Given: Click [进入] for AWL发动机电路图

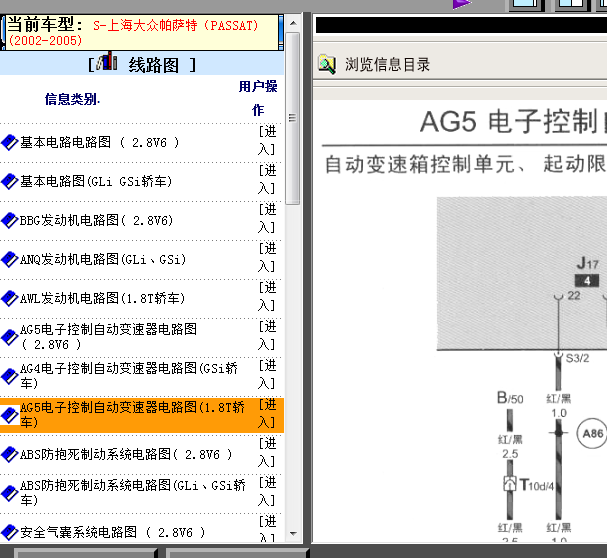Looking at the screenshot, I should pos(267,296).
